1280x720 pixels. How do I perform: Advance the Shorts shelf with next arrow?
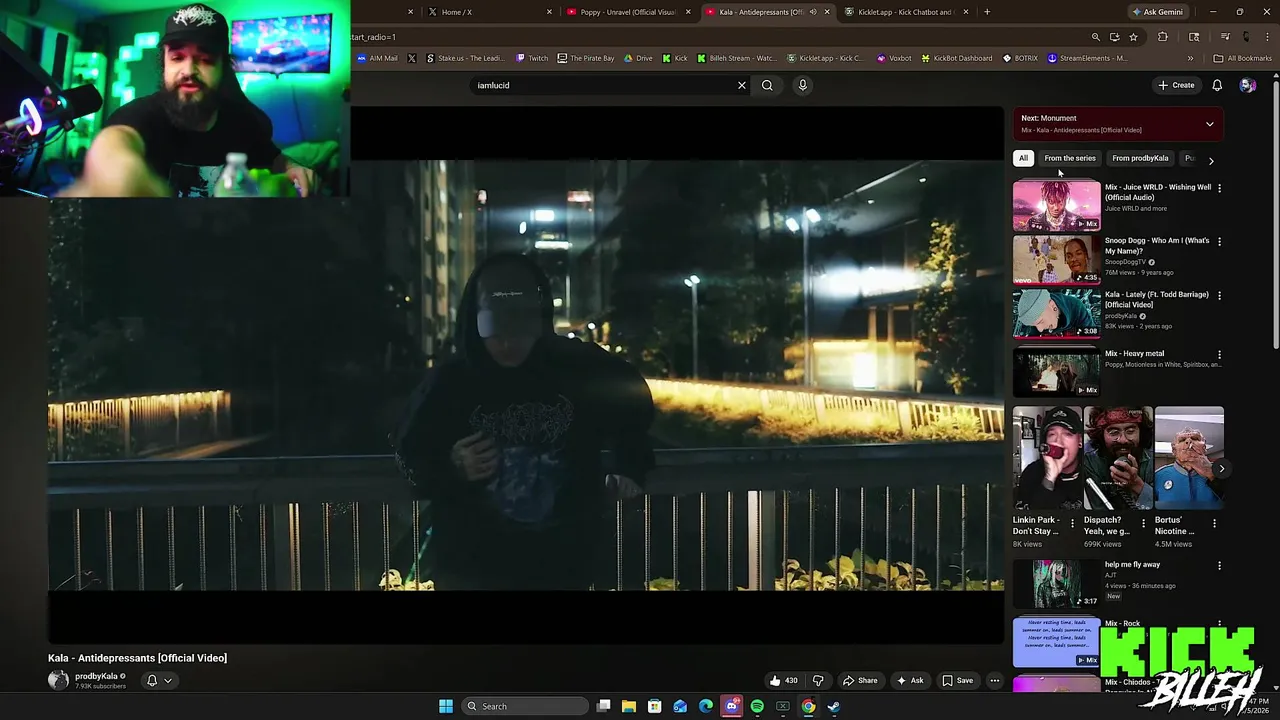(x=1221, y=468)
